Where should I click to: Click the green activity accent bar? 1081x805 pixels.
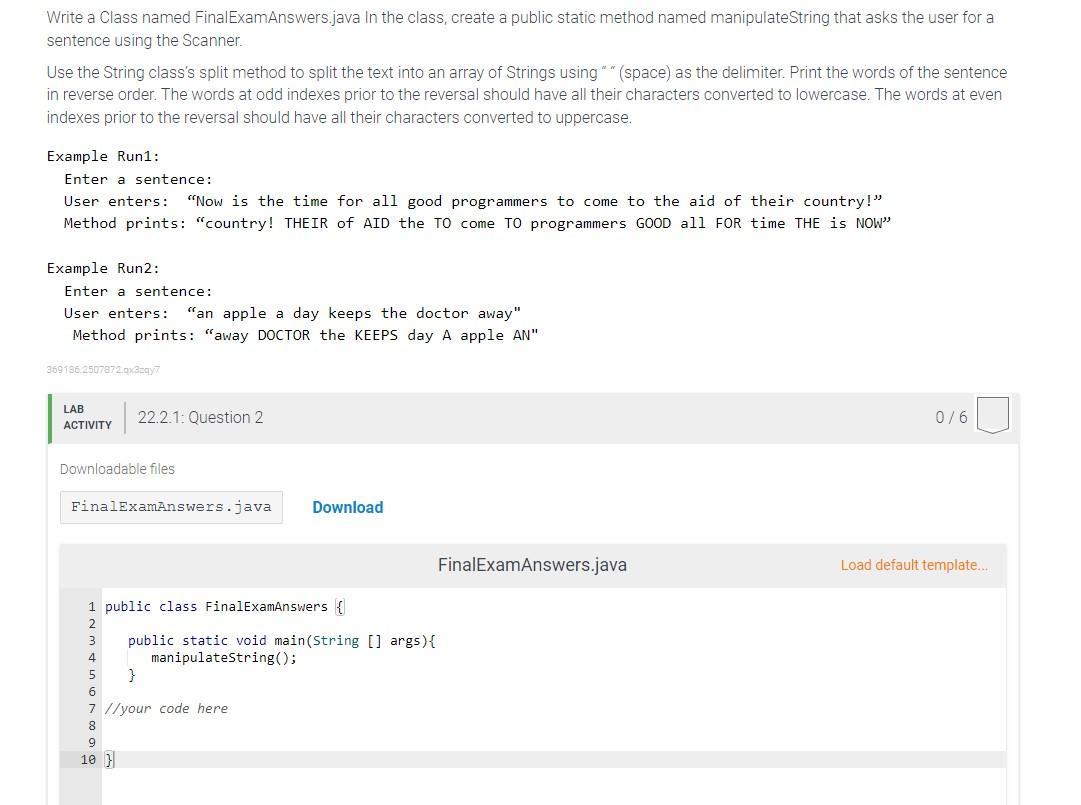point(48,417)
